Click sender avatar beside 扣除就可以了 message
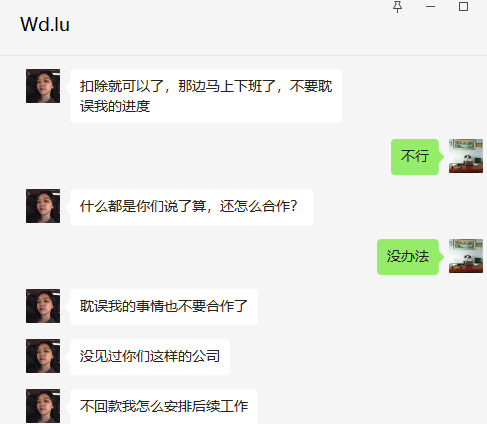Screen dimensions: 487x424 point(43,86)
